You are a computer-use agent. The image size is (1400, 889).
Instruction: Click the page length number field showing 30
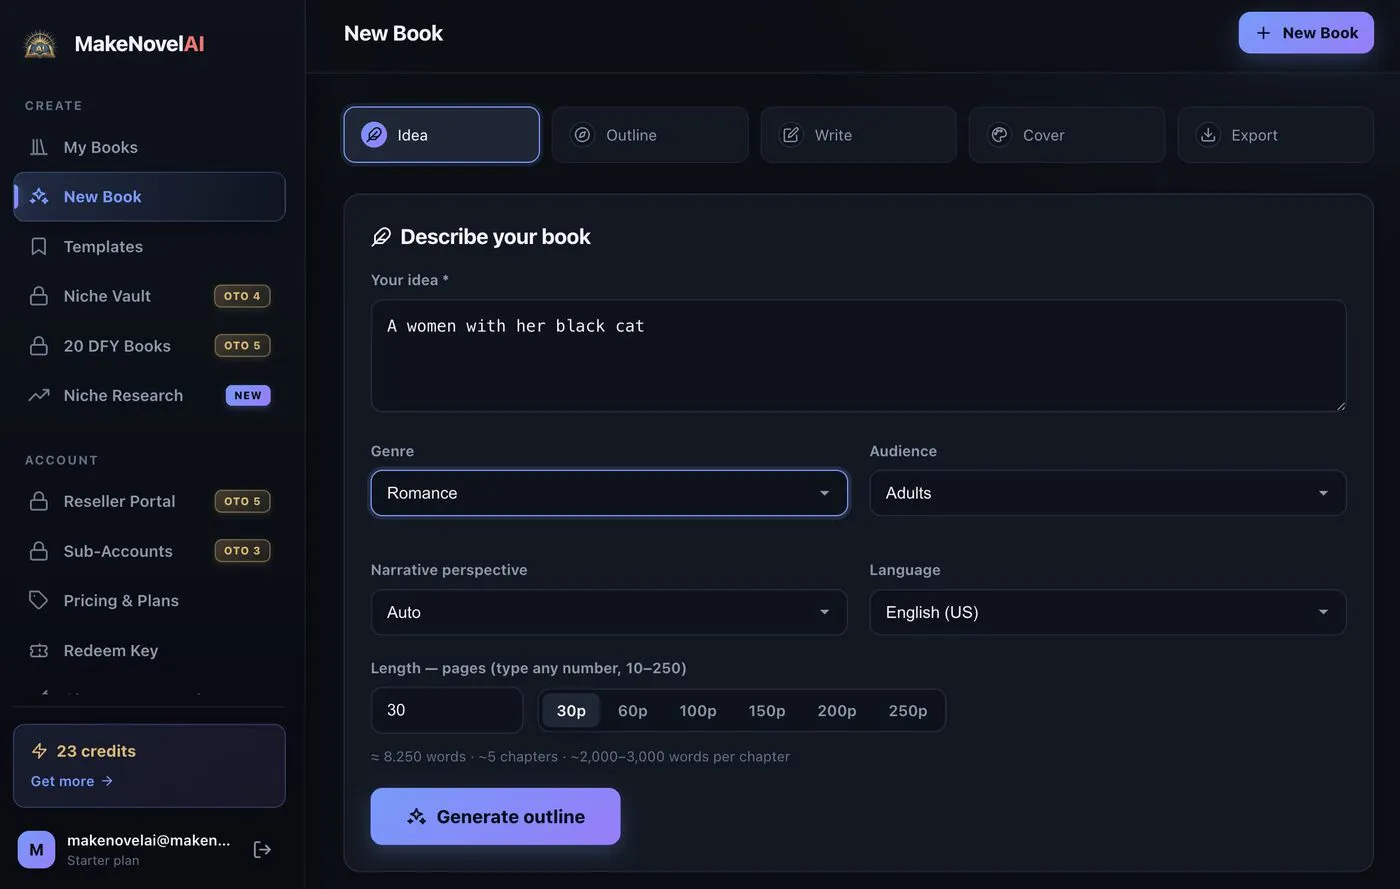click(x=447, y=710)
